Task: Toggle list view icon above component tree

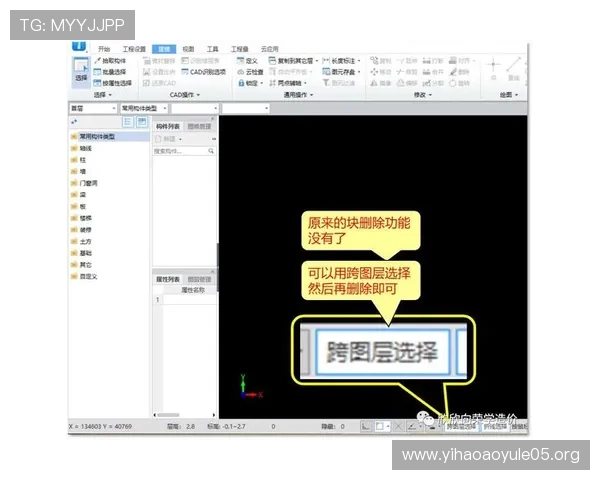Action: 127,121
